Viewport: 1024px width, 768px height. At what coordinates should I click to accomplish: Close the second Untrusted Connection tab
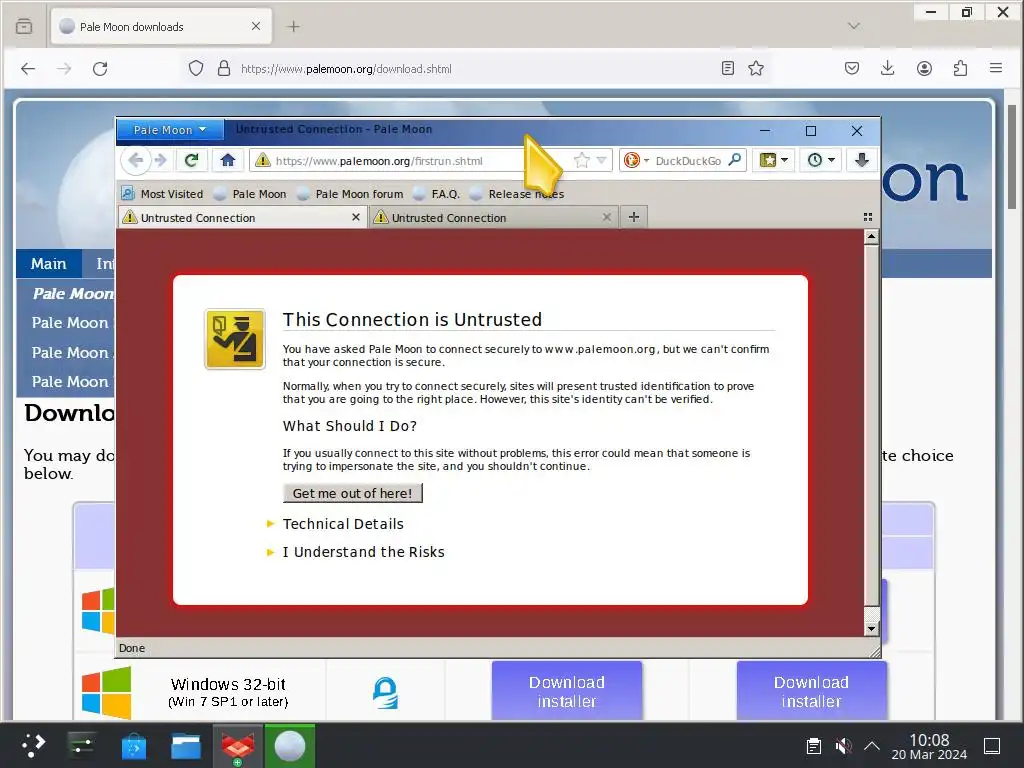tap(607, 217)
